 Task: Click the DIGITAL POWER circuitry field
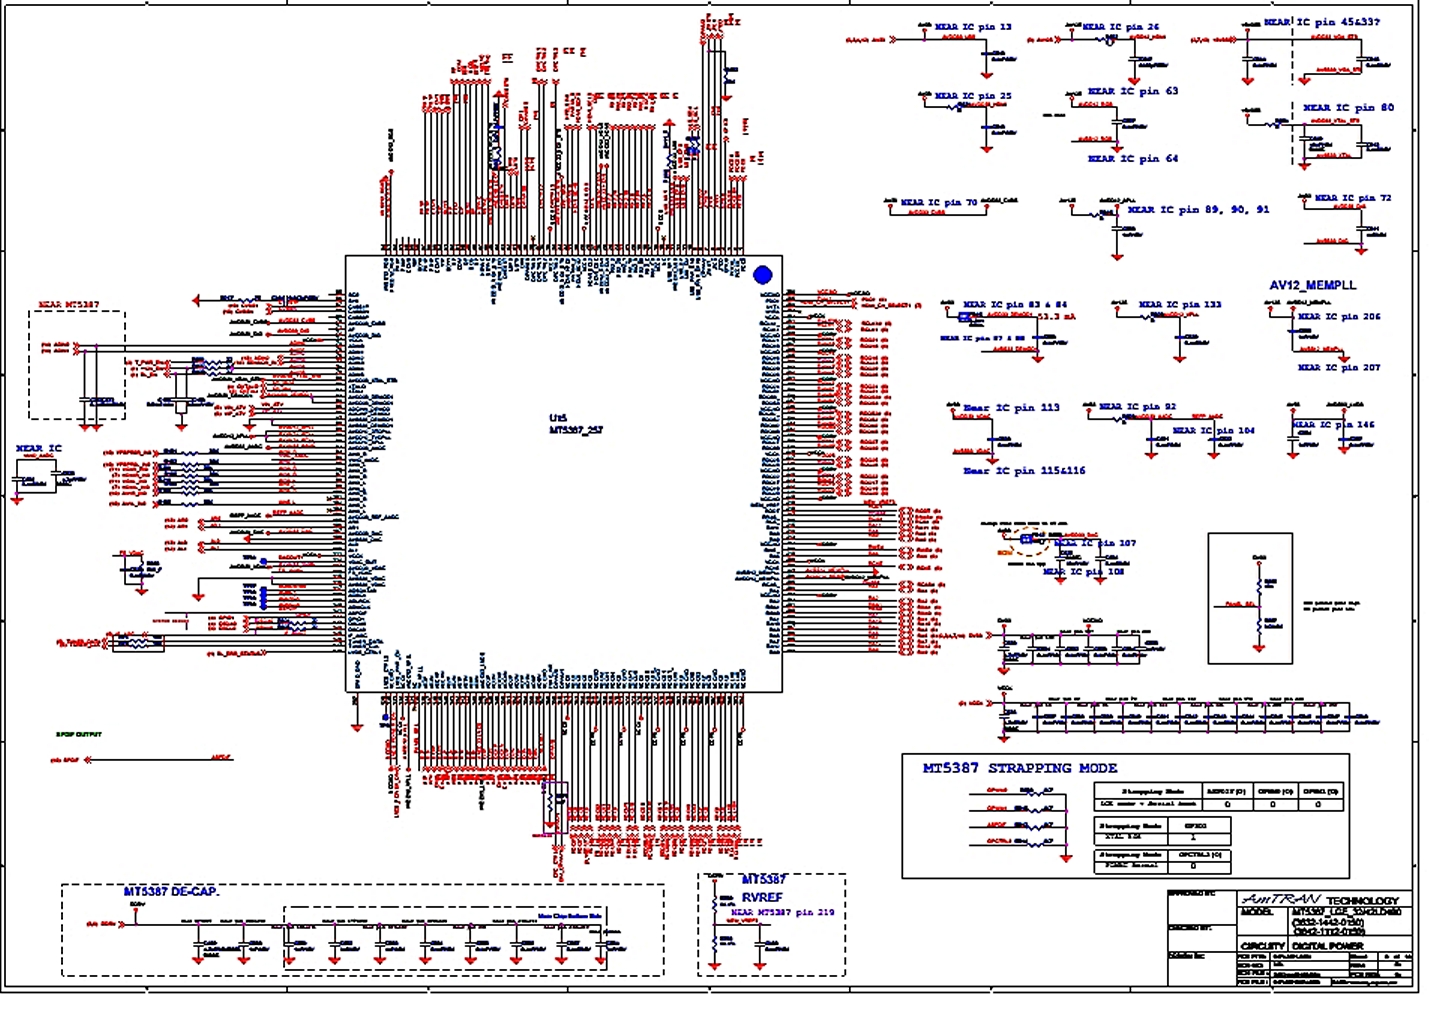point(1327,945)
